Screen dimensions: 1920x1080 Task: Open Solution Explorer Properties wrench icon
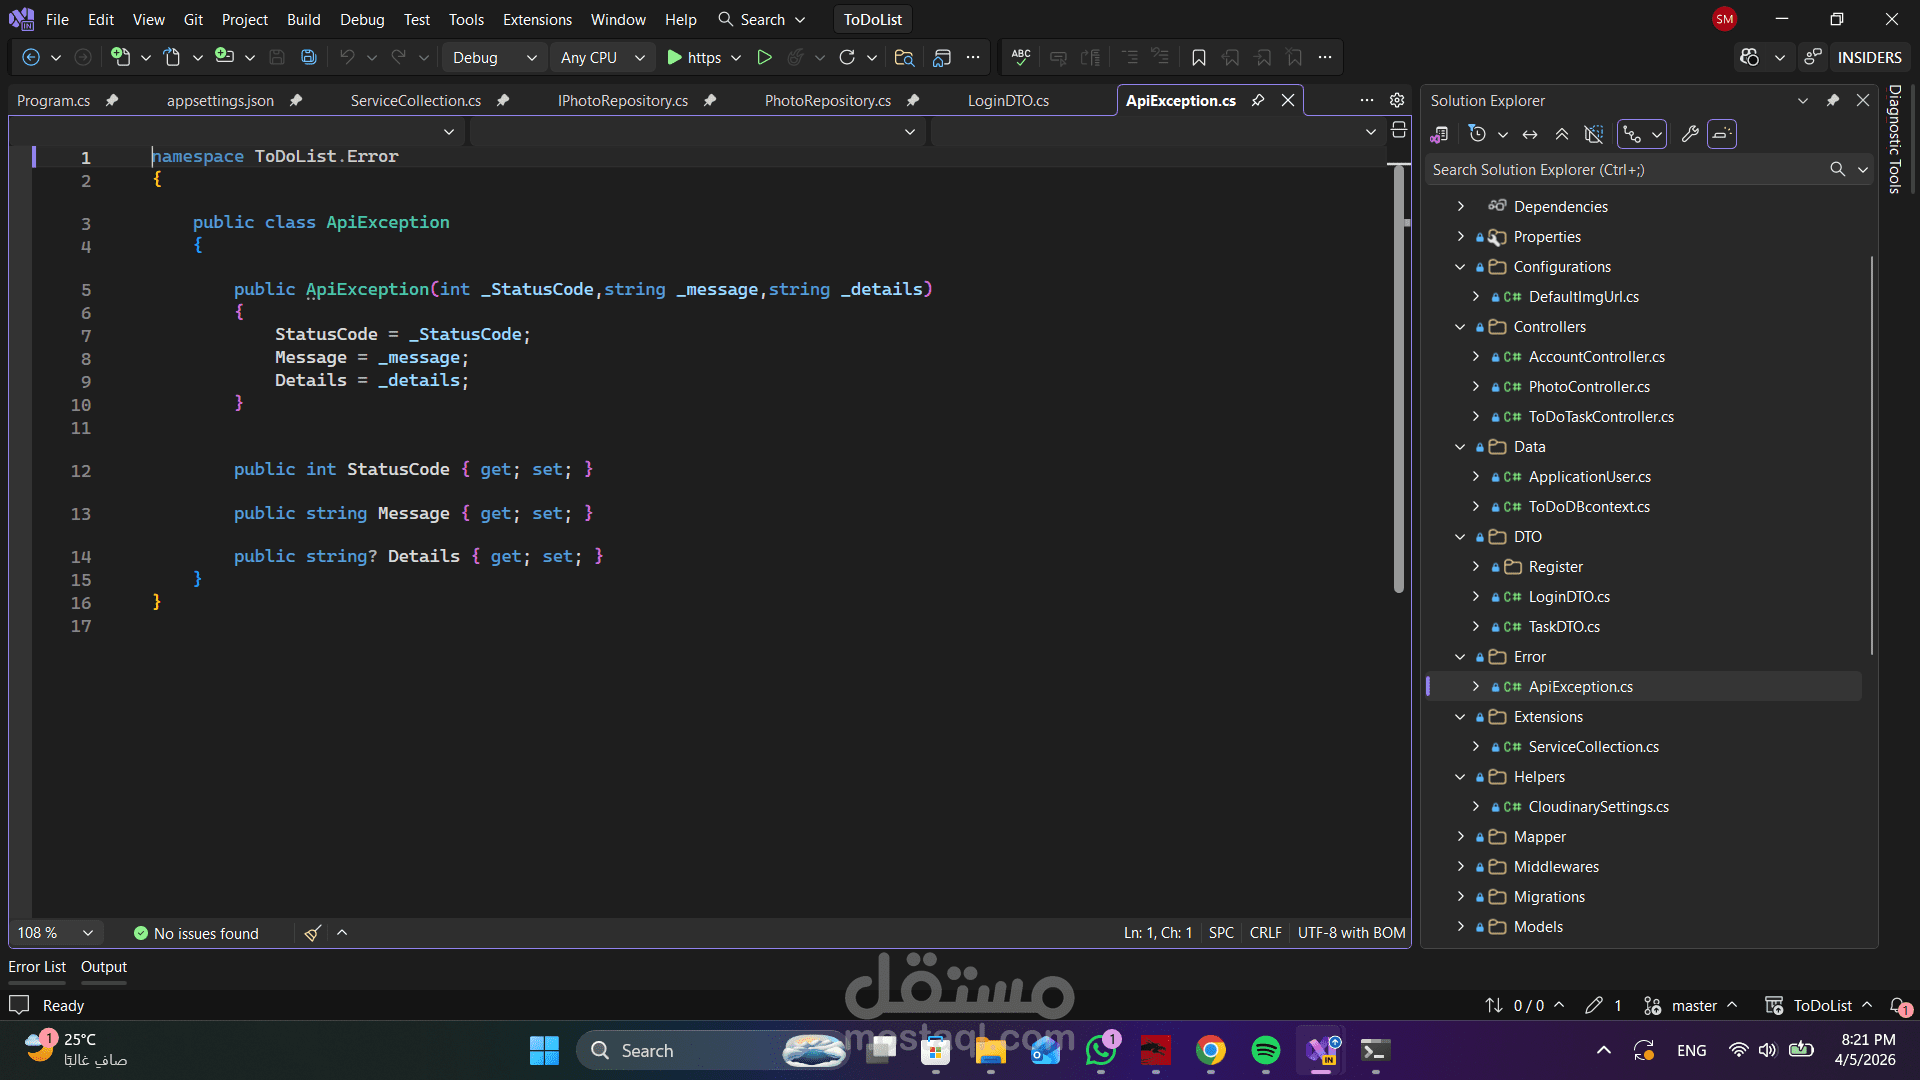(1690, 134)
